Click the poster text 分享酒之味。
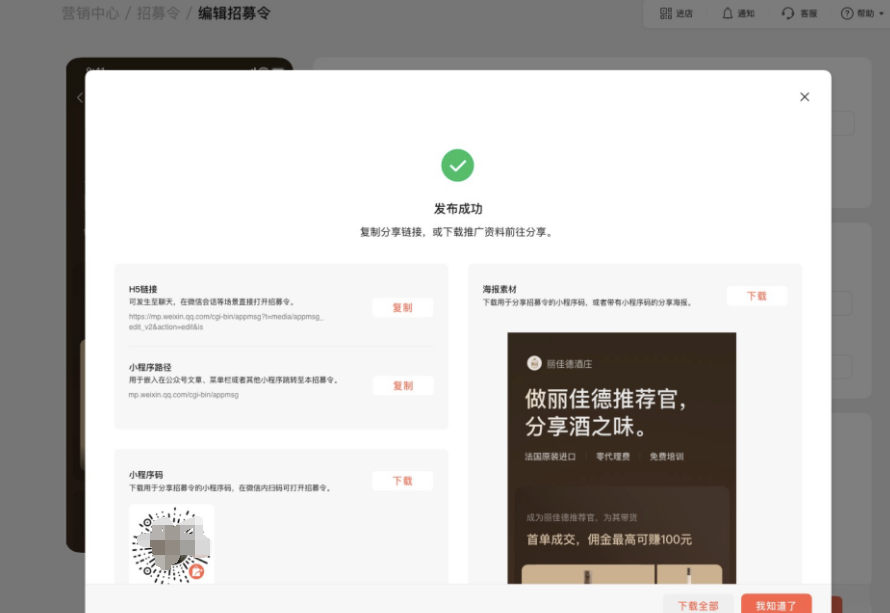This screenshot has height=613, width=890. coord(586,426)
